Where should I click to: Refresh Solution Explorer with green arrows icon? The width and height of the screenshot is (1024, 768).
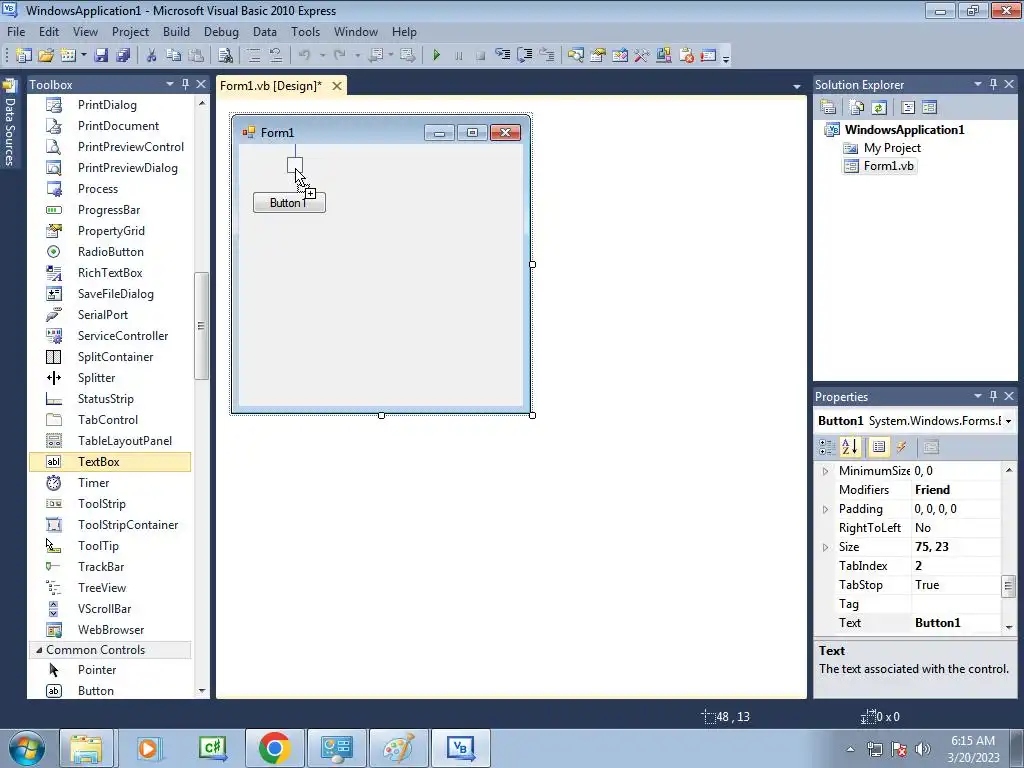coord(879,107)
